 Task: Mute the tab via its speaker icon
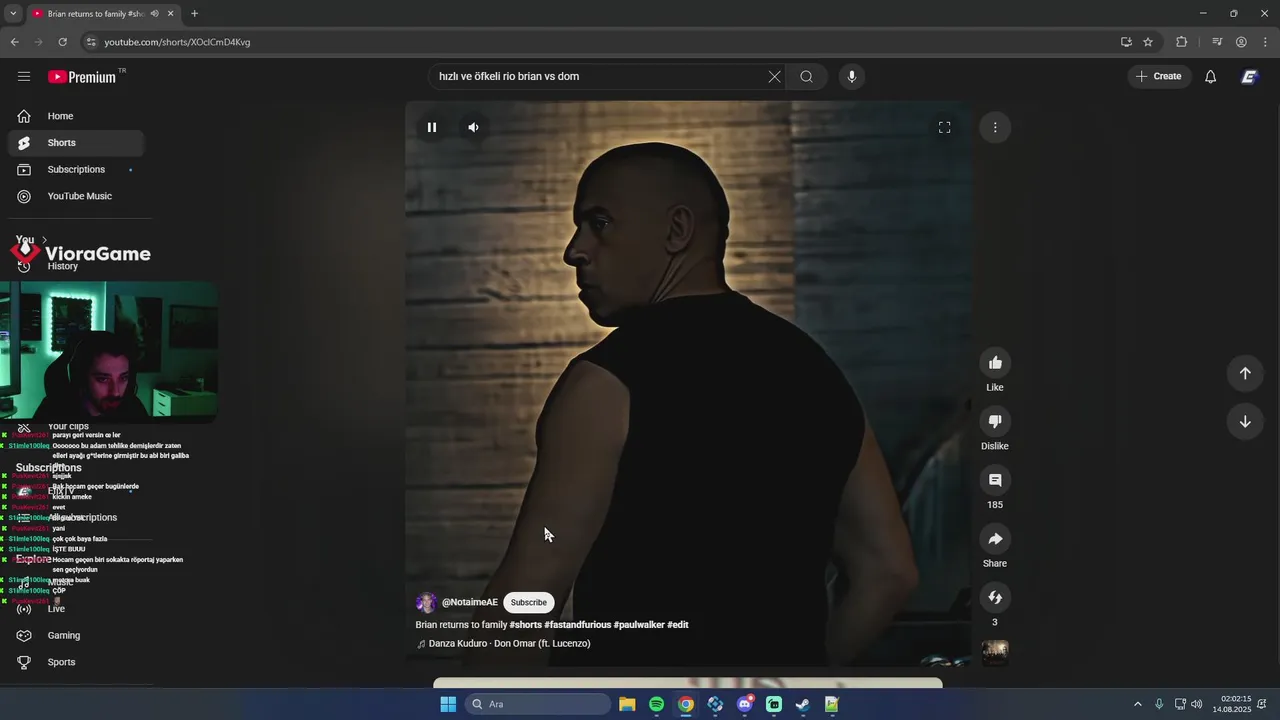pyautogui.click(x=154, y=14)
